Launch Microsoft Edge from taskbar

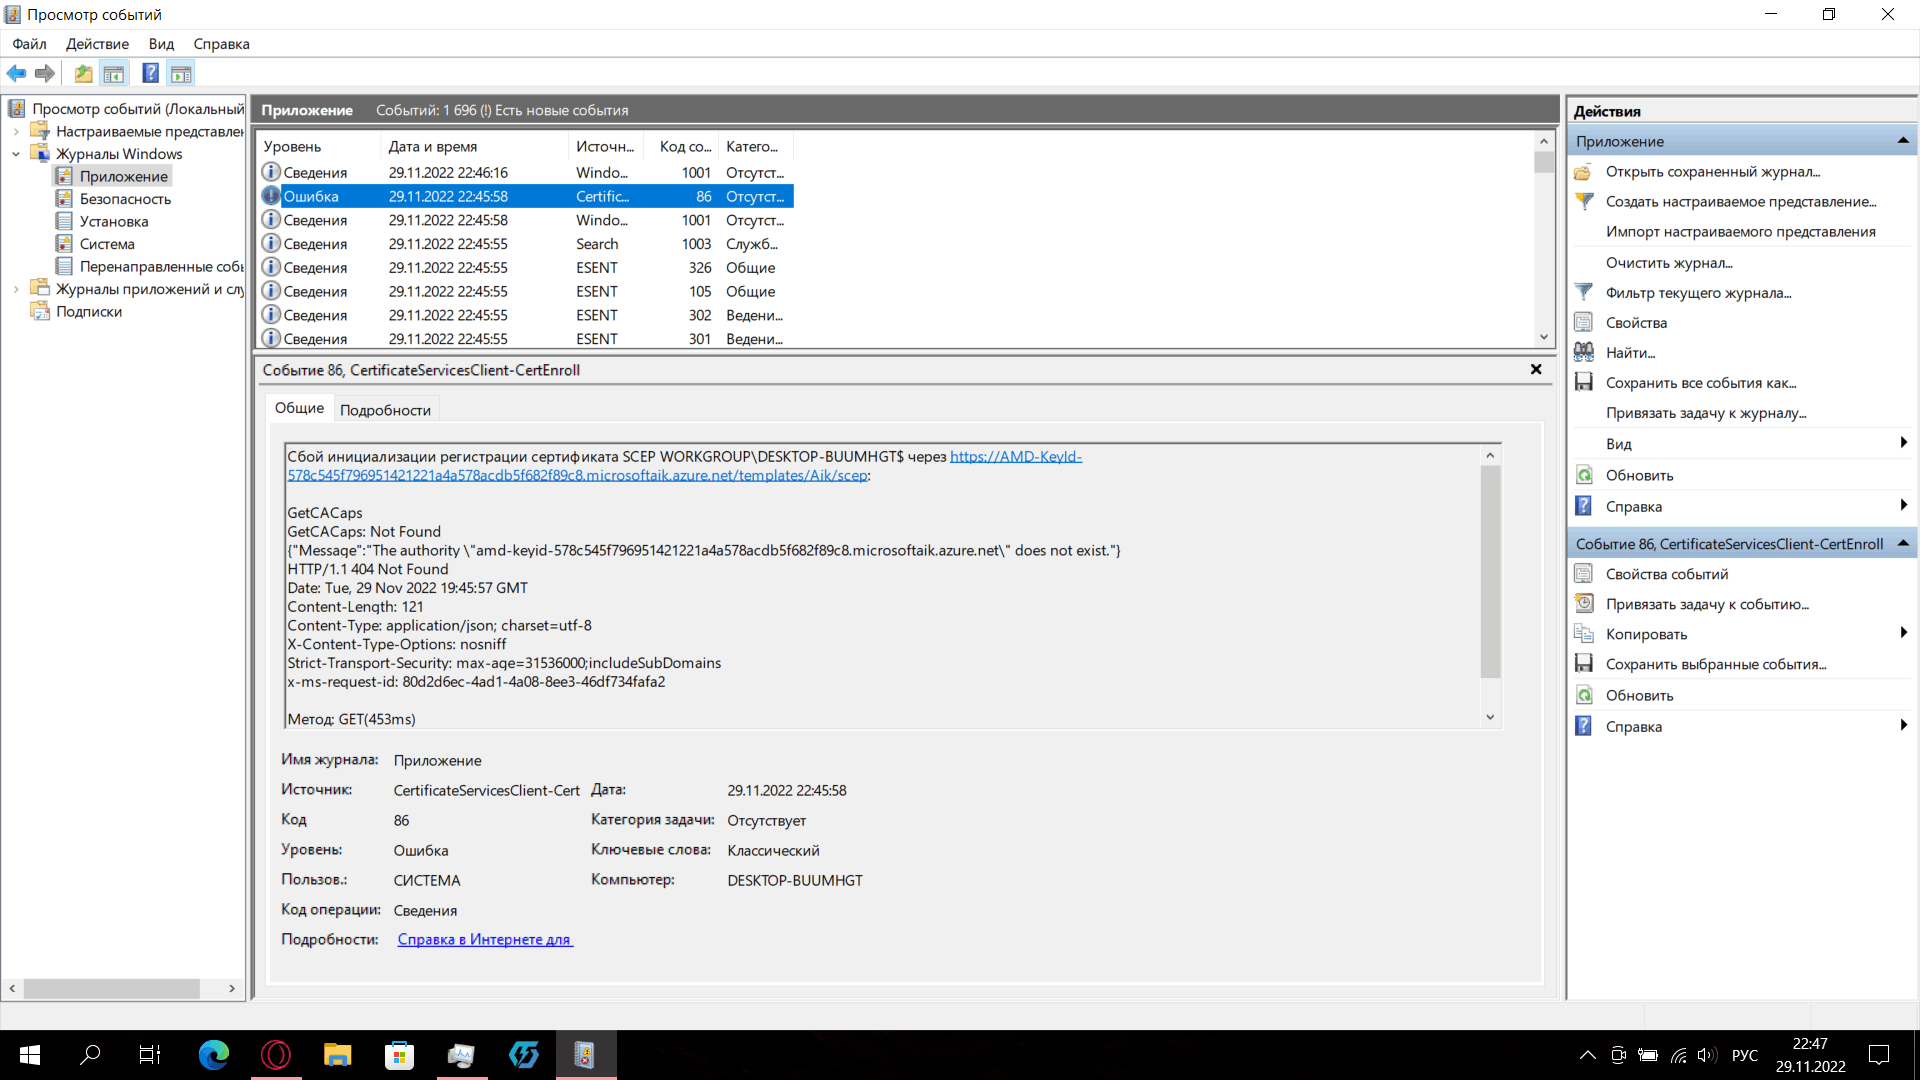[x=214, y=1055]
